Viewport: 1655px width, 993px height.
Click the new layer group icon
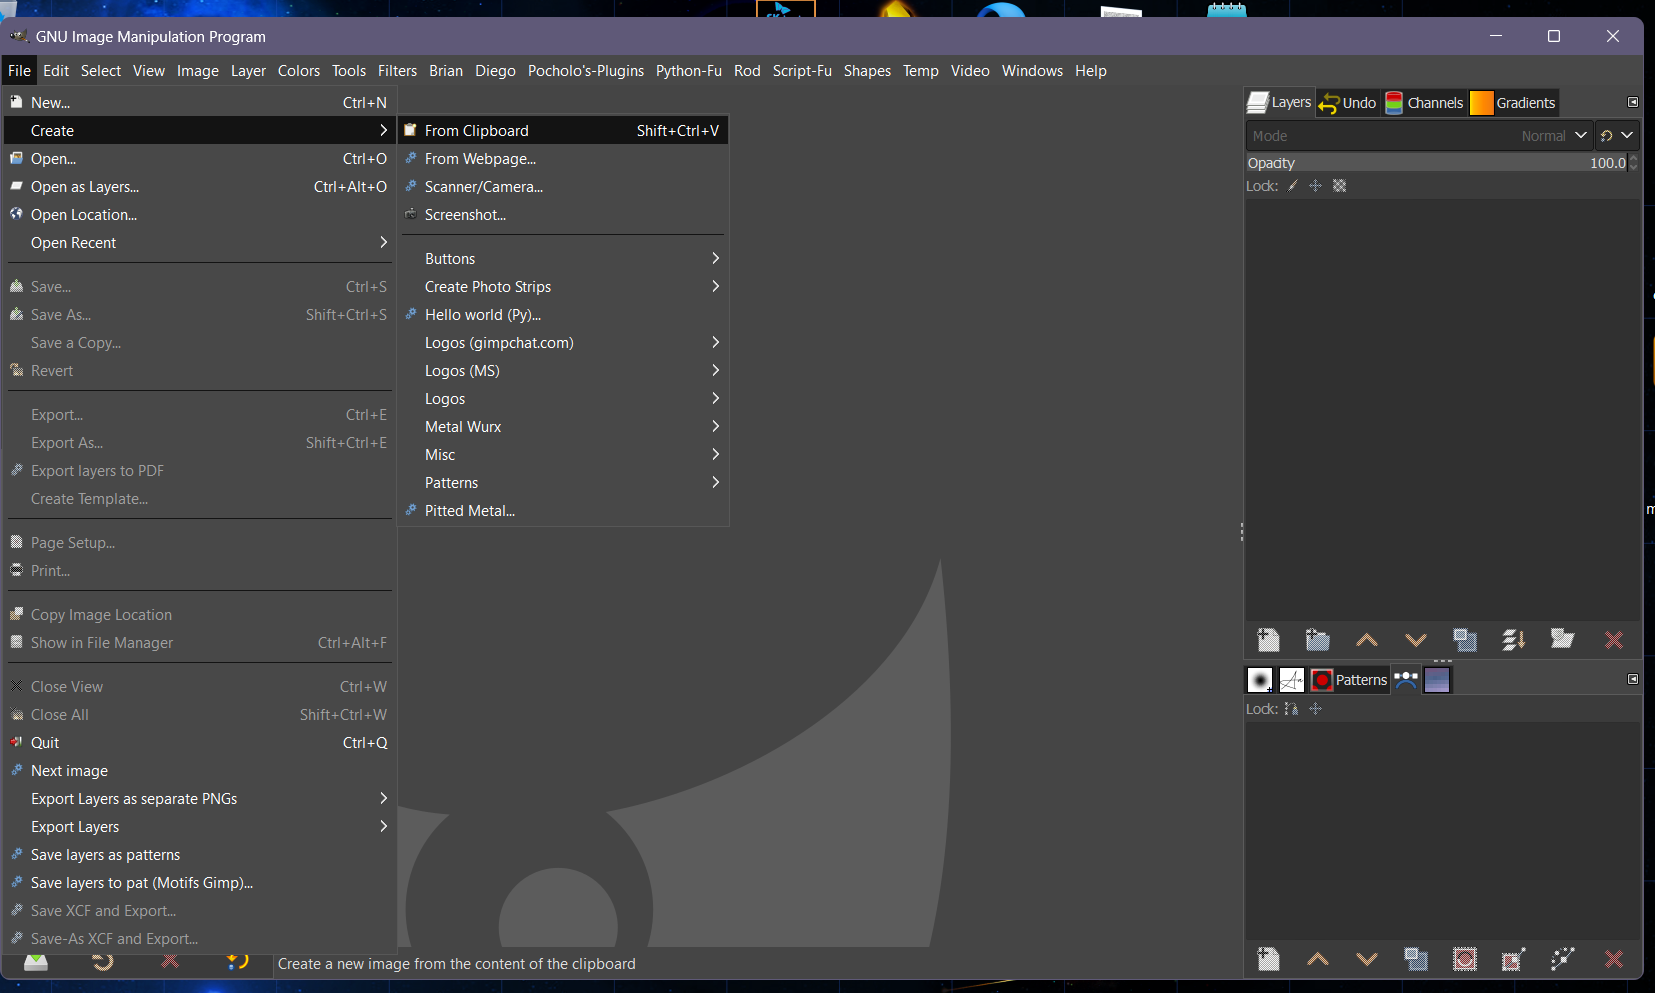pyautogui.click(x=1318, y=640)
